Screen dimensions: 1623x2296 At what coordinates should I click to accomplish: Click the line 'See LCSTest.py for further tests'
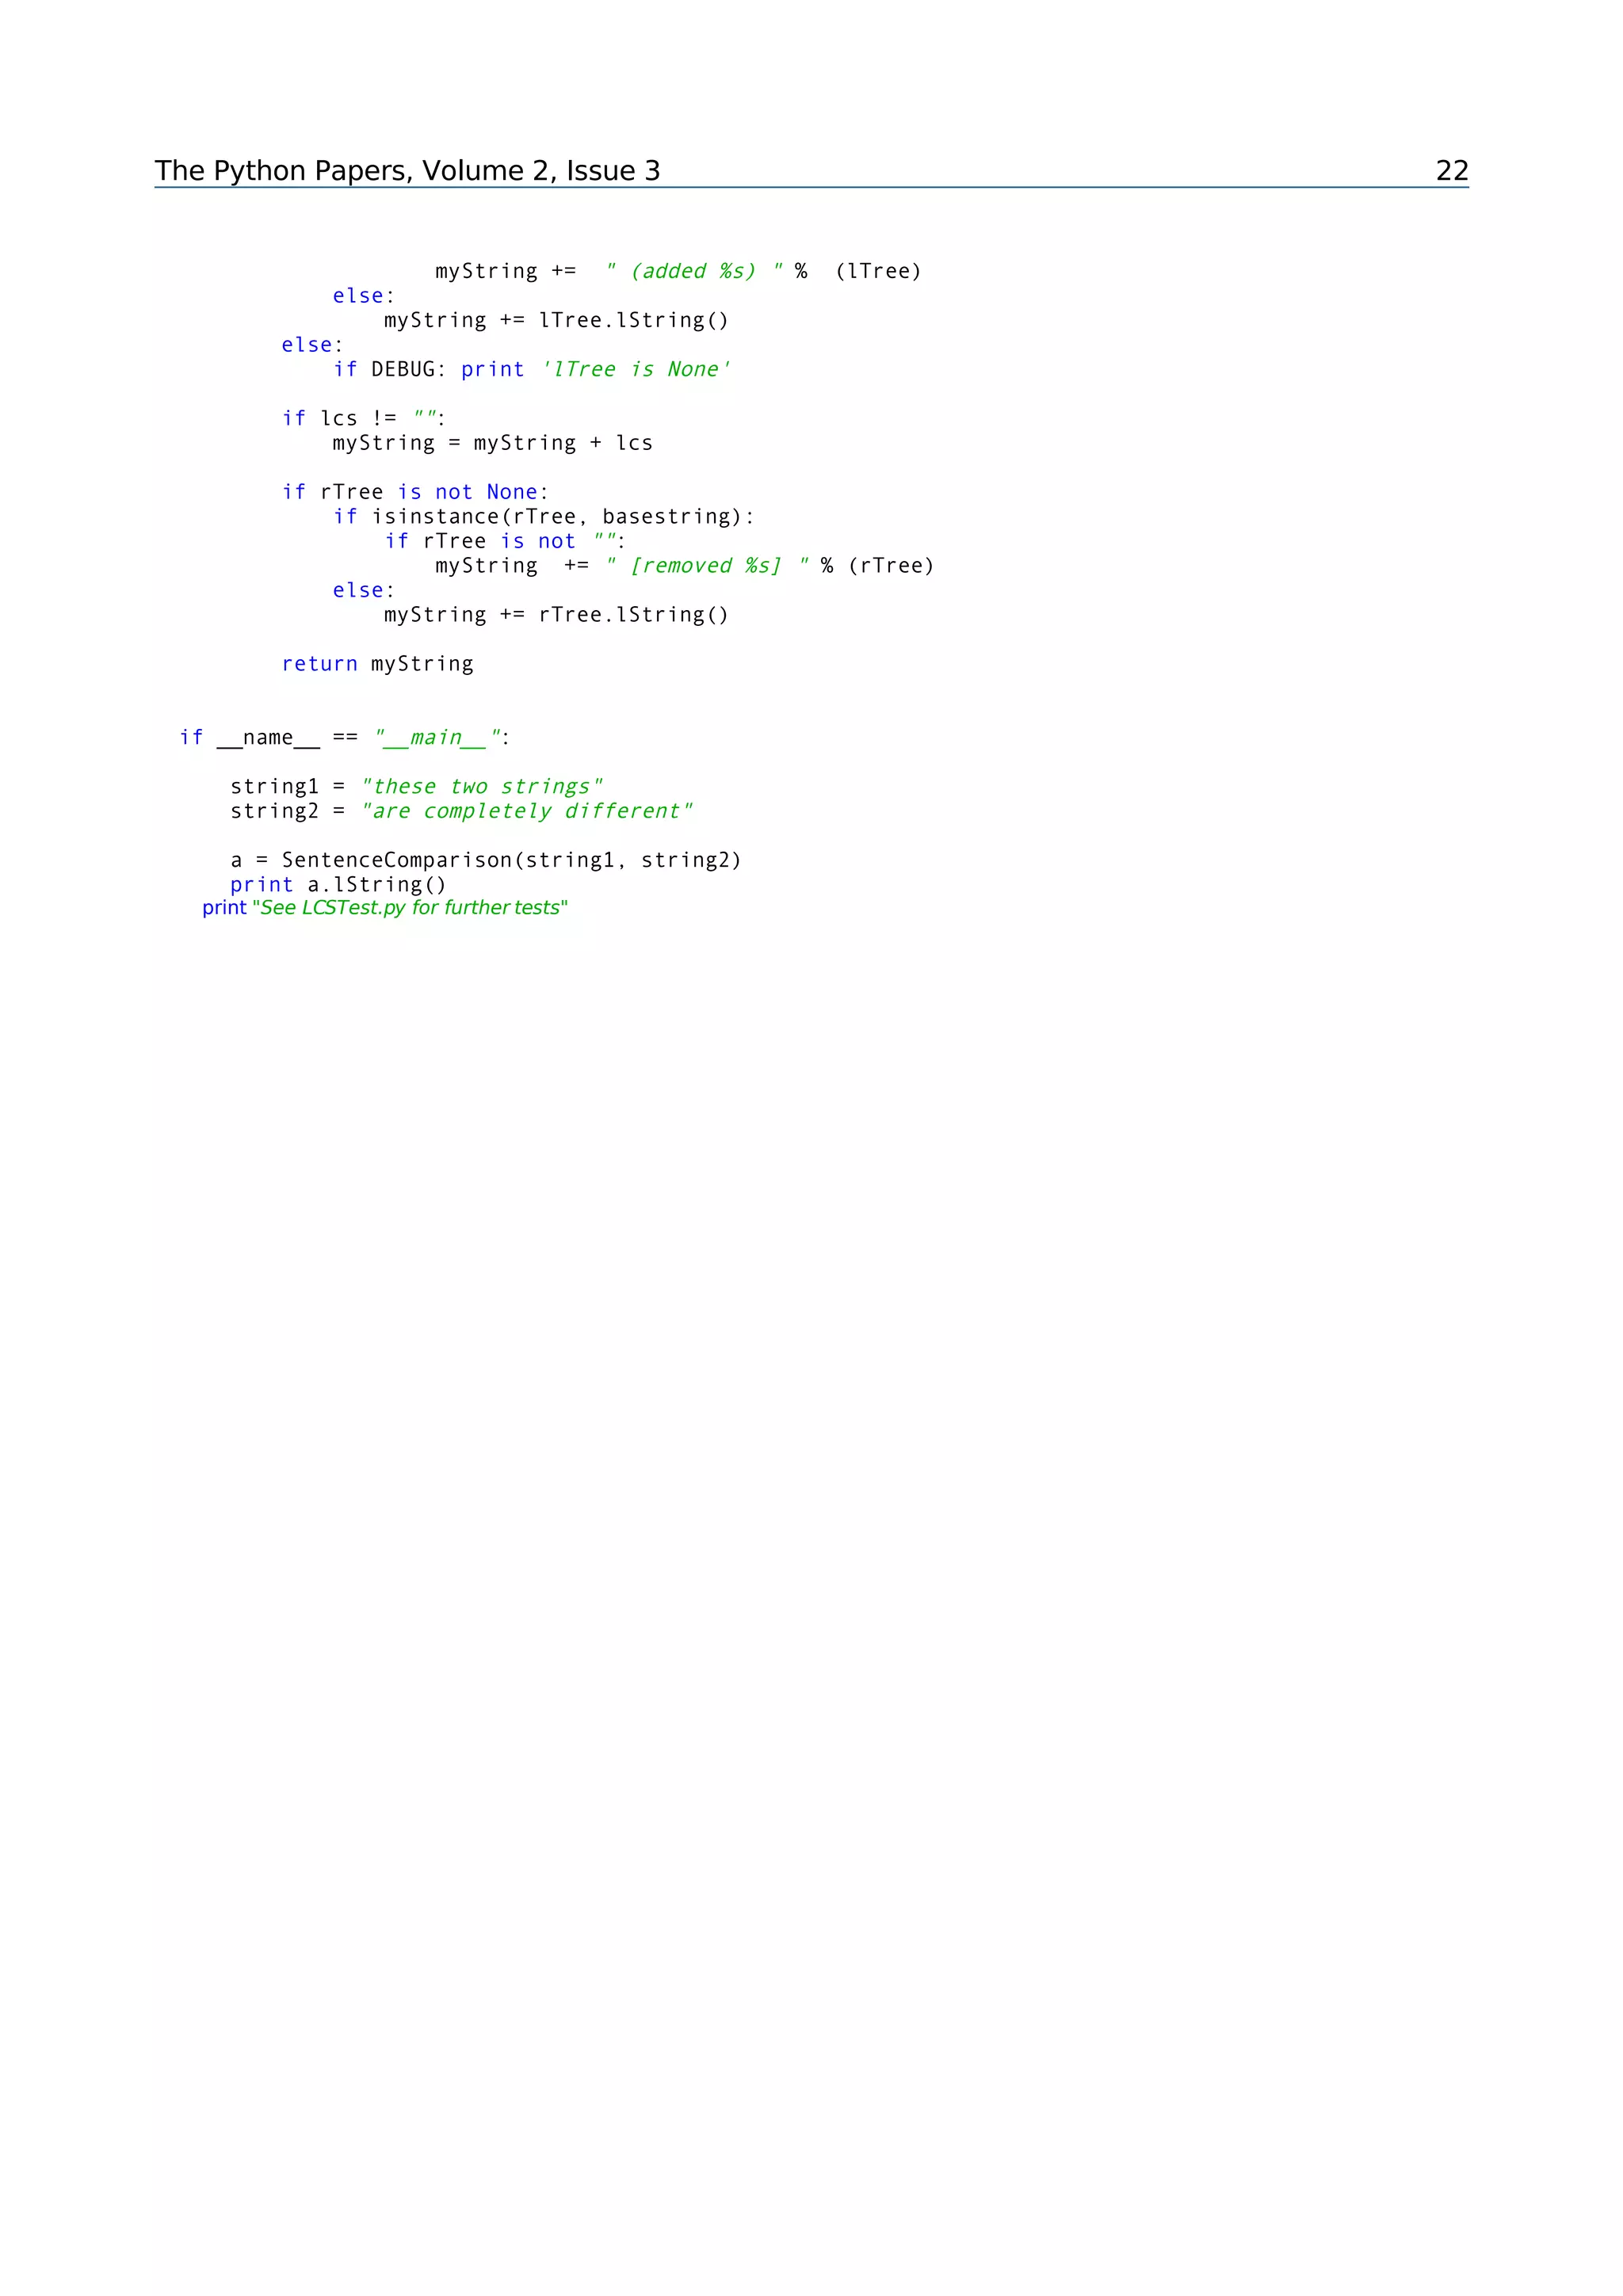coord(385,907)
